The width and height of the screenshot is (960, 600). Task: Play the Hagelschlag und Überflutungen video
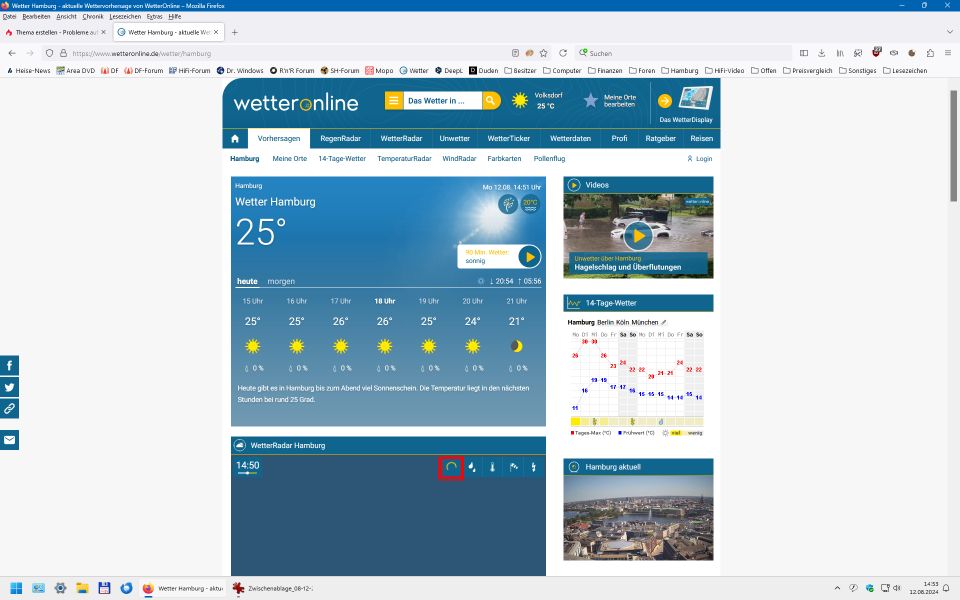coord(638,235)
